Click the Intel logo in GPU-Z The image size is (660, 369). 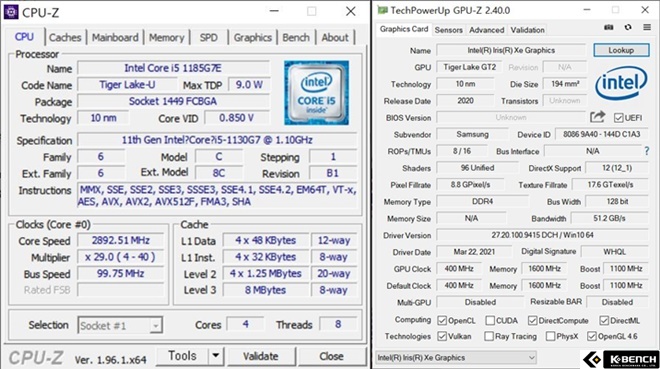click(621, 83)
